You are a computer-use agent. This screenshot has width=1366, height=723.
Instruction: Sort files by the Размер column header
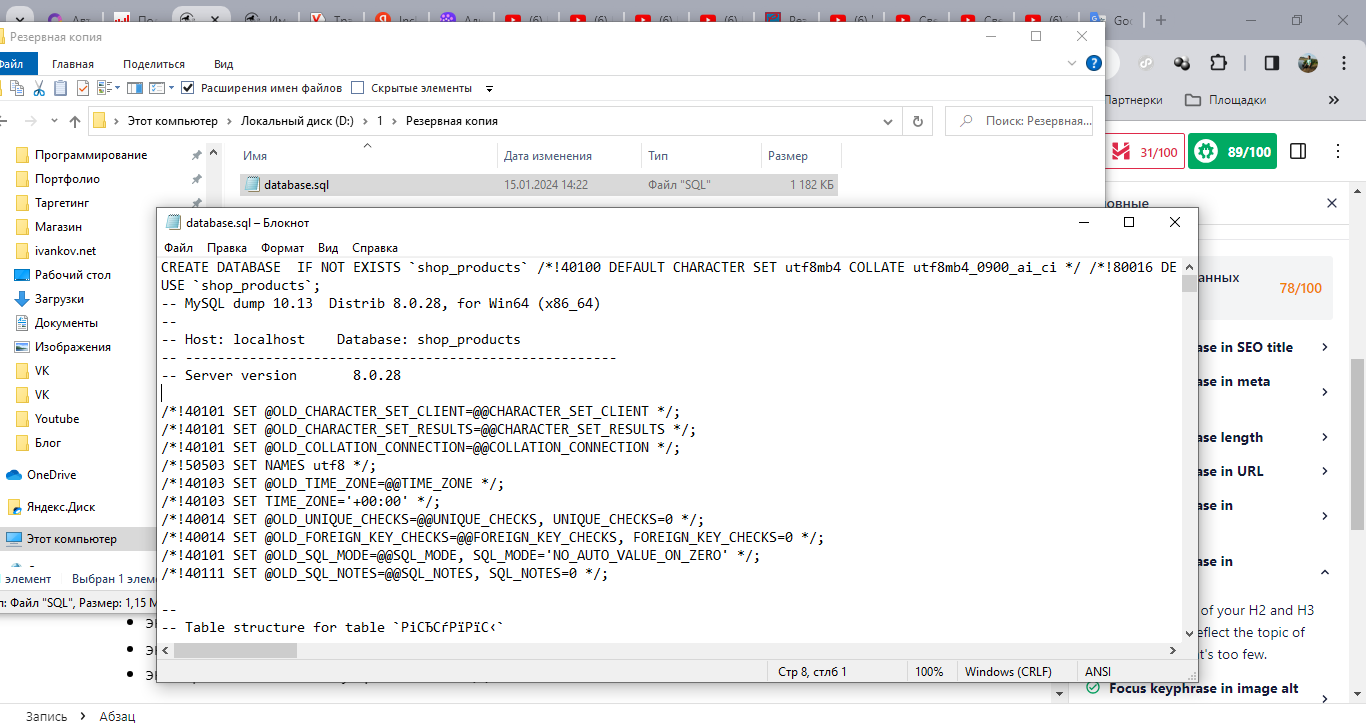(x=801, y=156)
